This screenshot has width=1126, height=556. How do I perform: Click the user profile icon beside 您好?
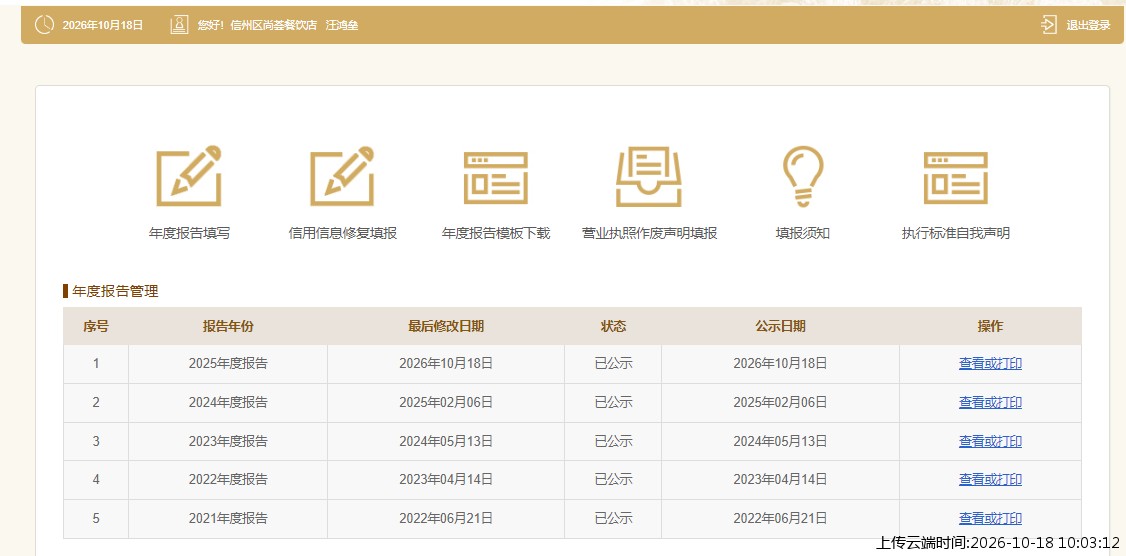179,24
